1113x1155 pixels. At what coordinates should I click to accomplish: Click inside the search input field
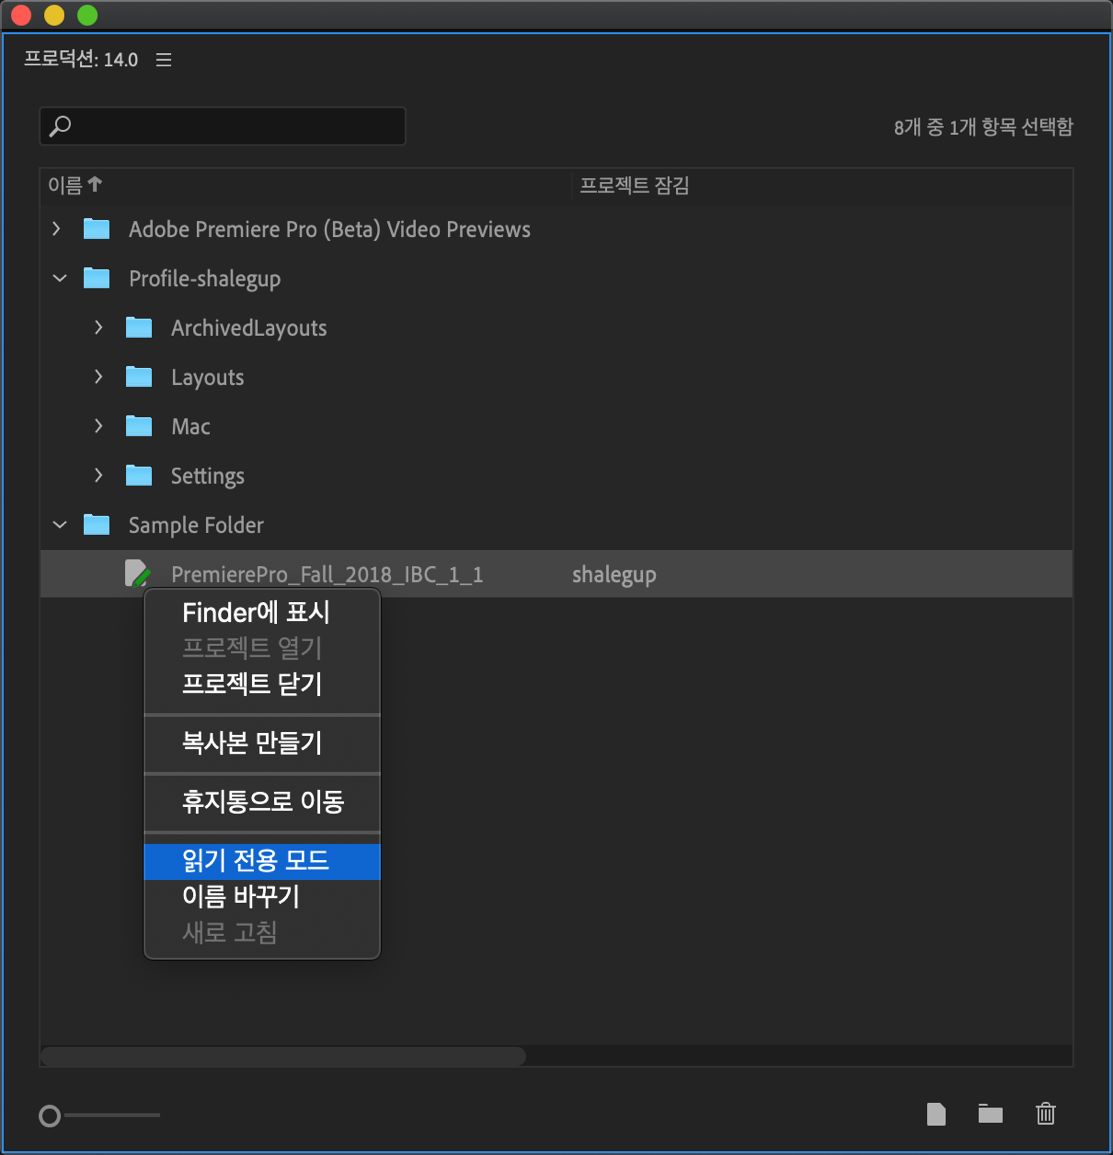pos(222,126)
